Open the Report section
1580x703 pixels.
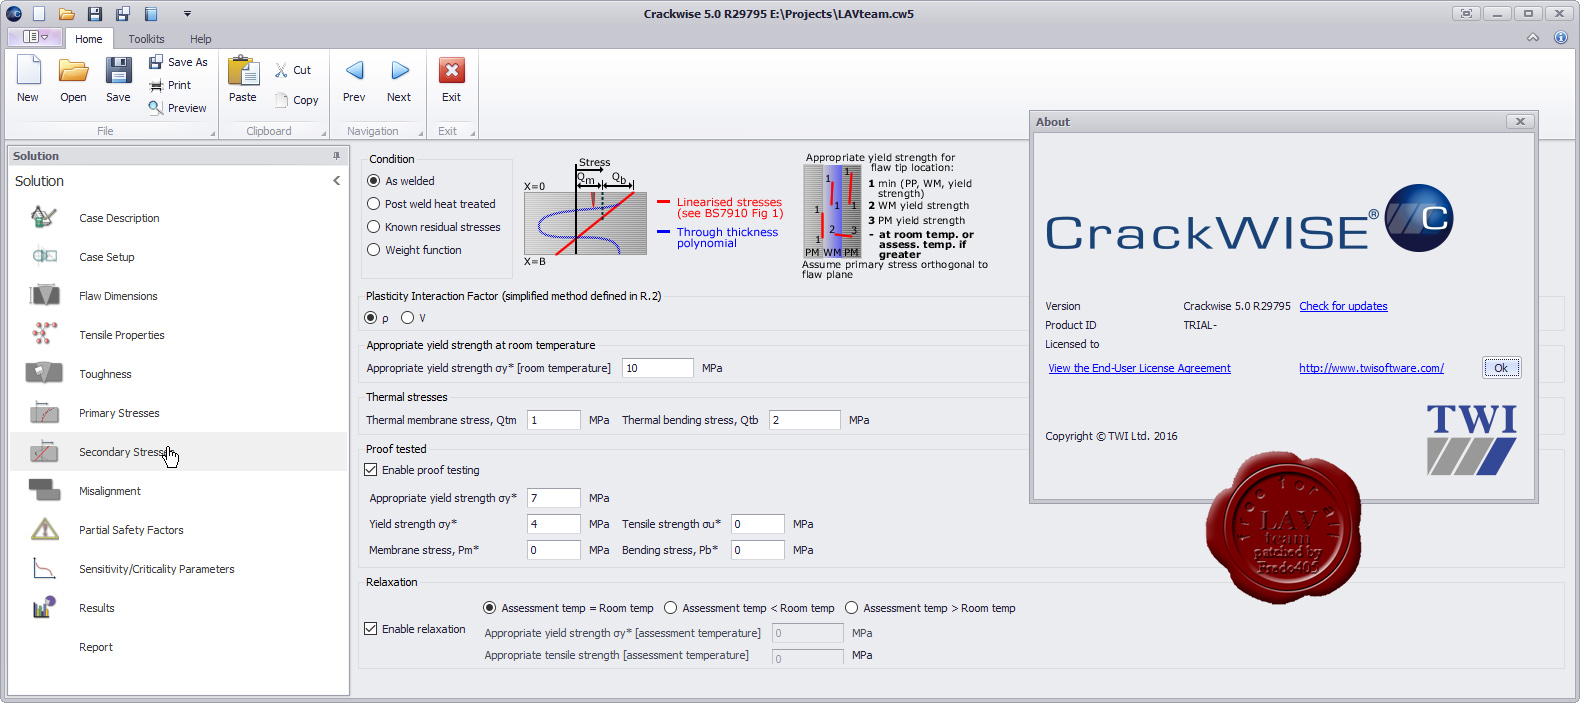point(96,647)
